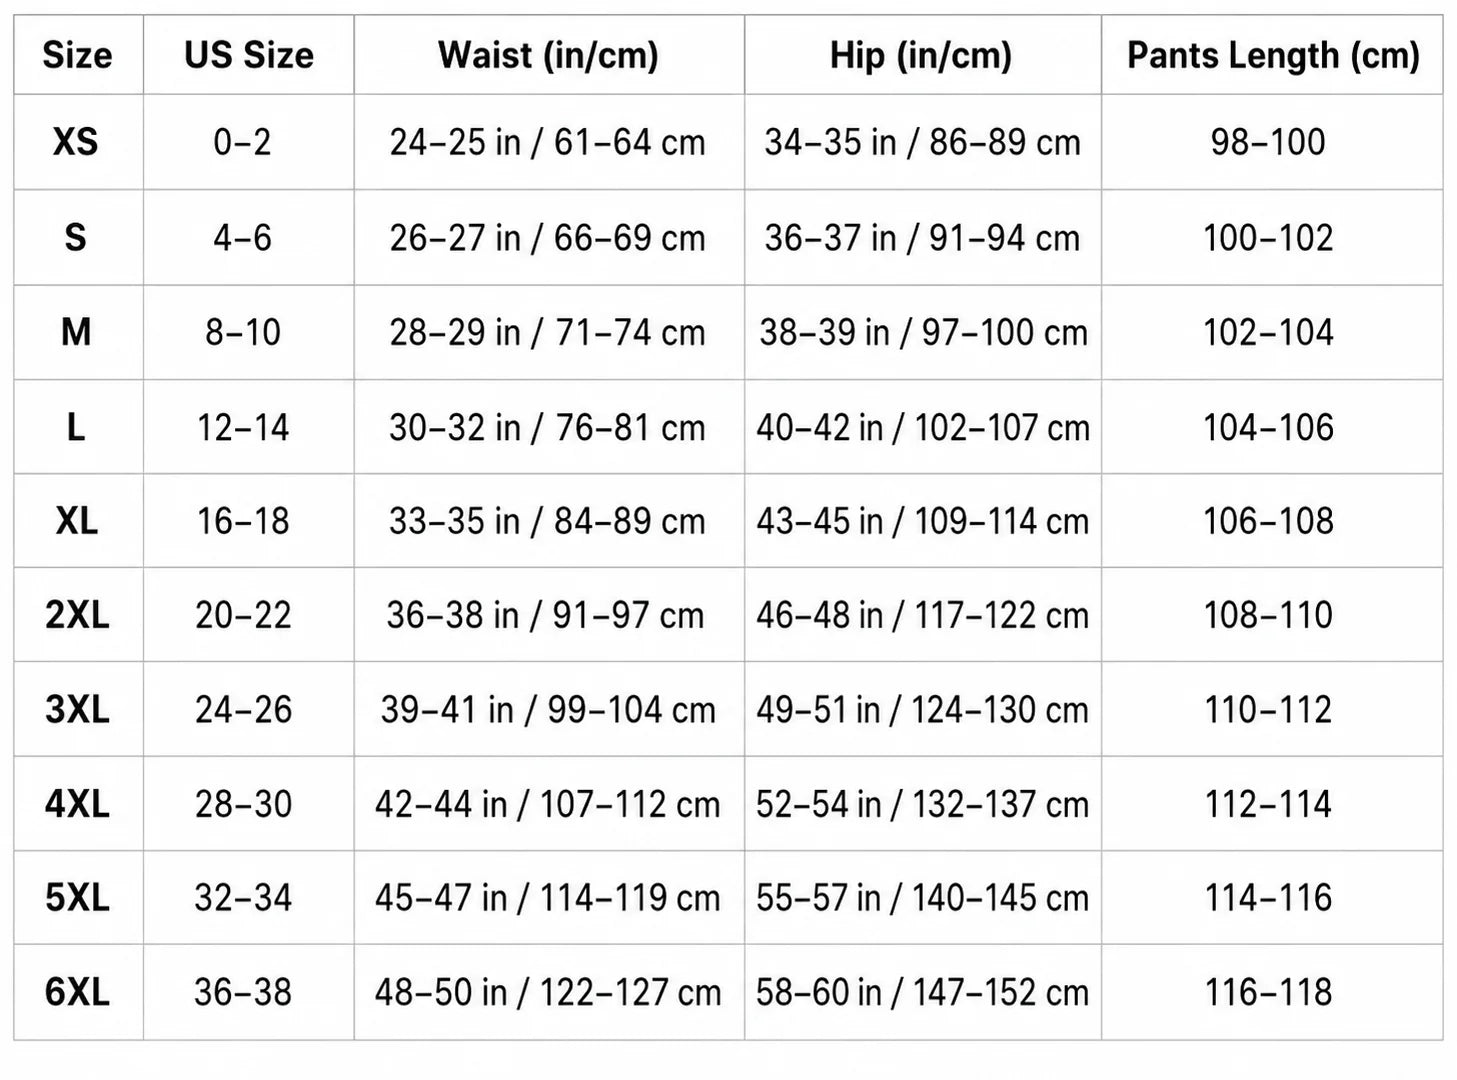The image size is (1457, 1080).
Task: Click the 5XL size row label
Action: [77, 897]
